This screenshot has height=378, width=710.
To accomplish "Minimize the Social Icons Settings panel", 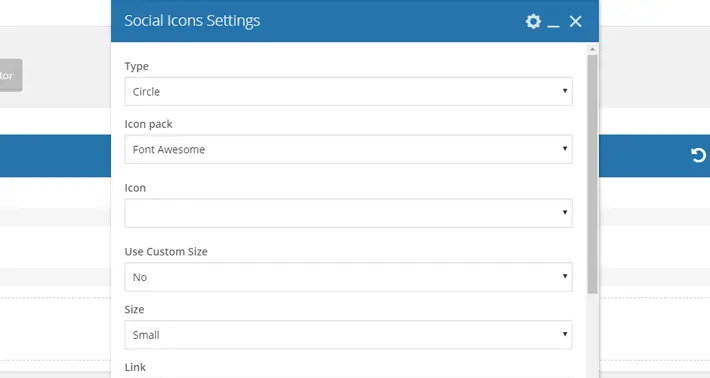I will pyautogui.click(x=553, y=23).
